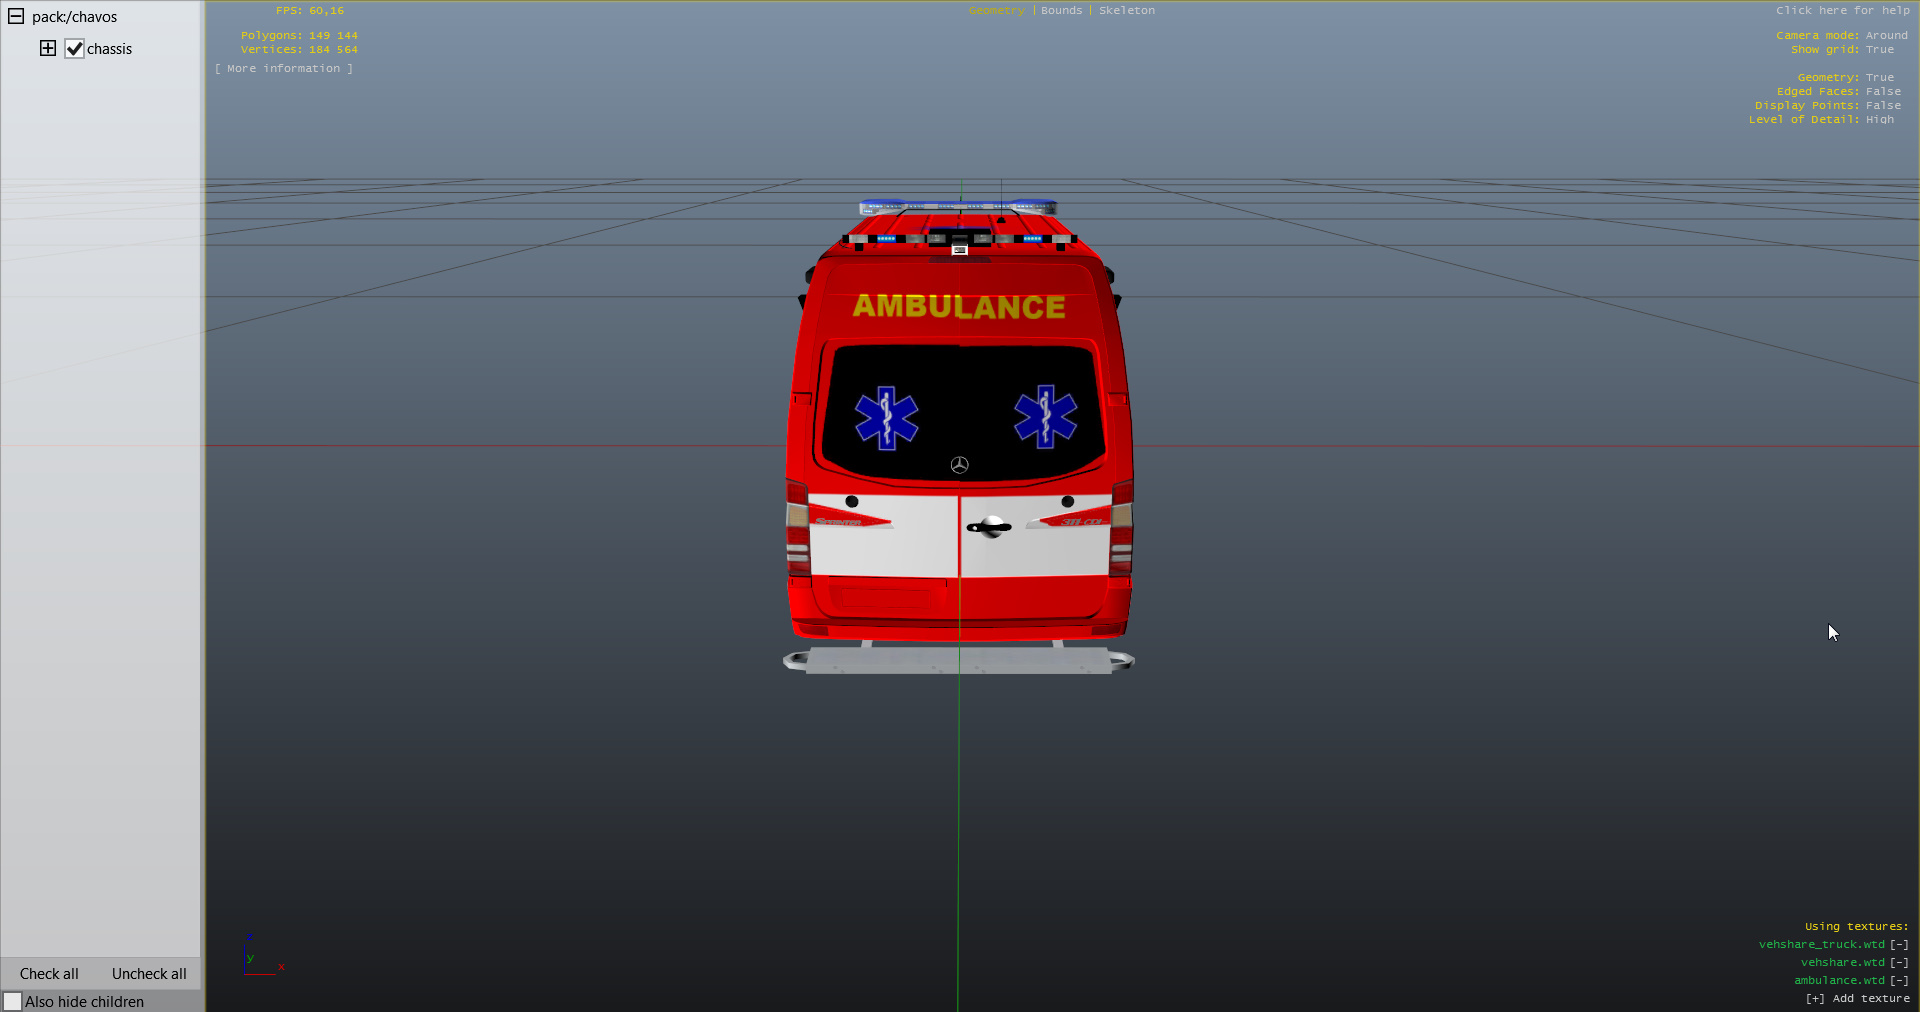Switch to the Skeleton view tab
This screenshot has height=1012, width=1920.
pyautogui.click(x=1126, y=10)
